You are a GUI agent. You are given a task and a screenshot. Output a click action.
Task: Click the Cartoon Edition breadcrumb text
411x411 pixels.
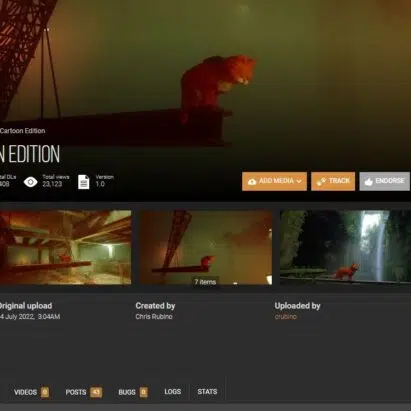point(22,131)
